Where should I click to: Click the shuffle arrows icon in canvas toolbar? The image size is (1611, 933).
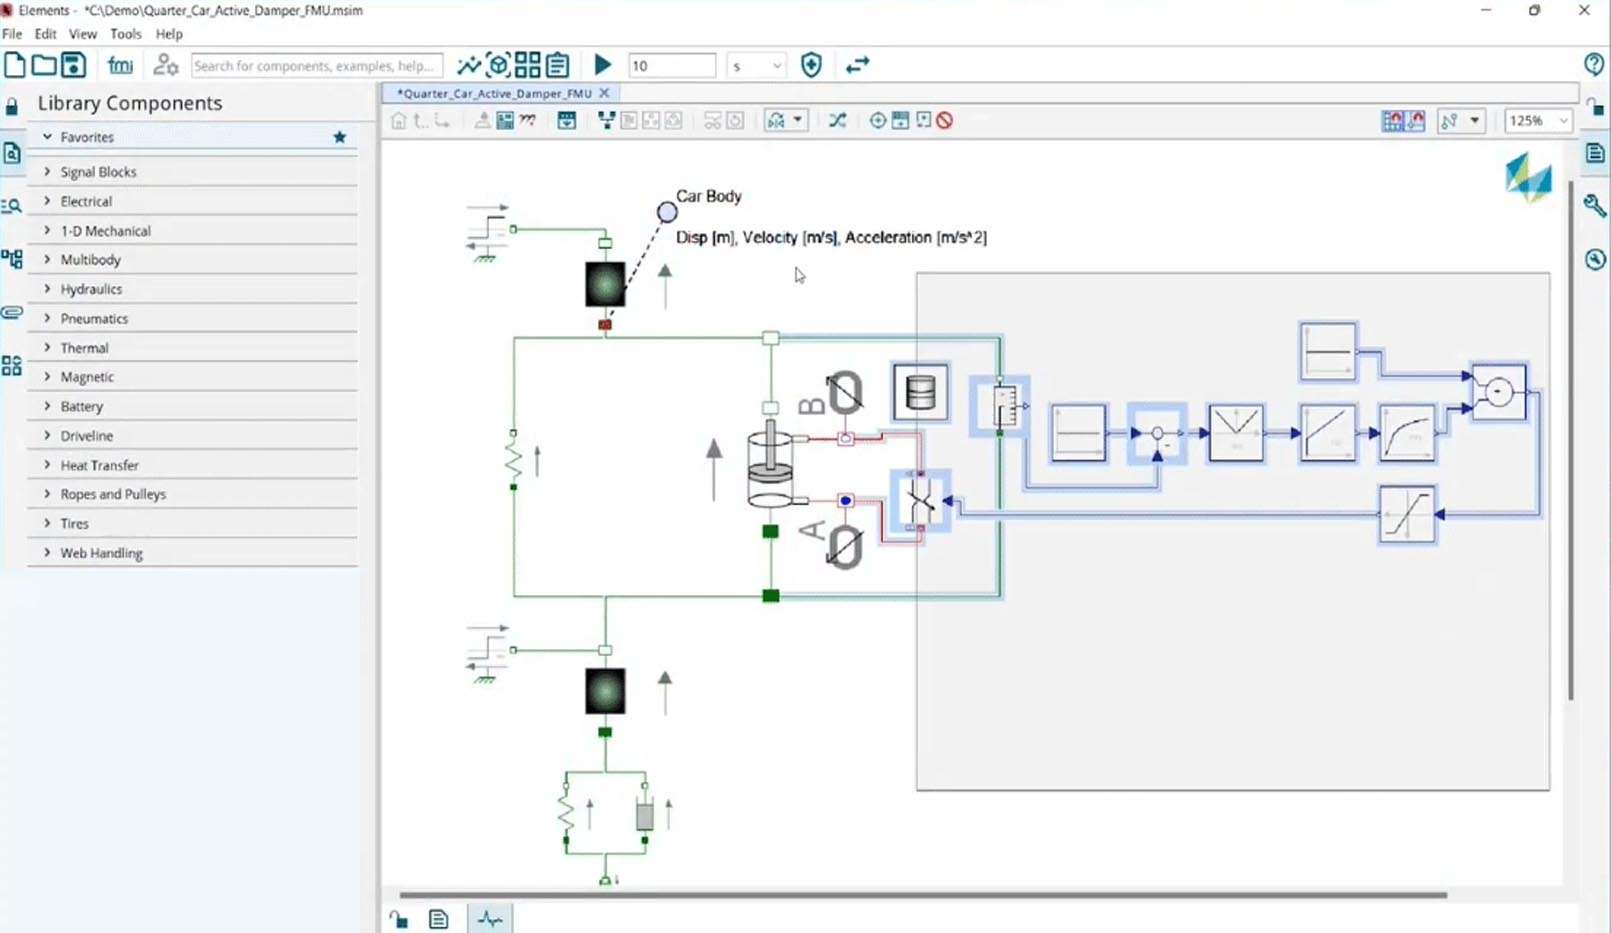click(x=837, y=121)
